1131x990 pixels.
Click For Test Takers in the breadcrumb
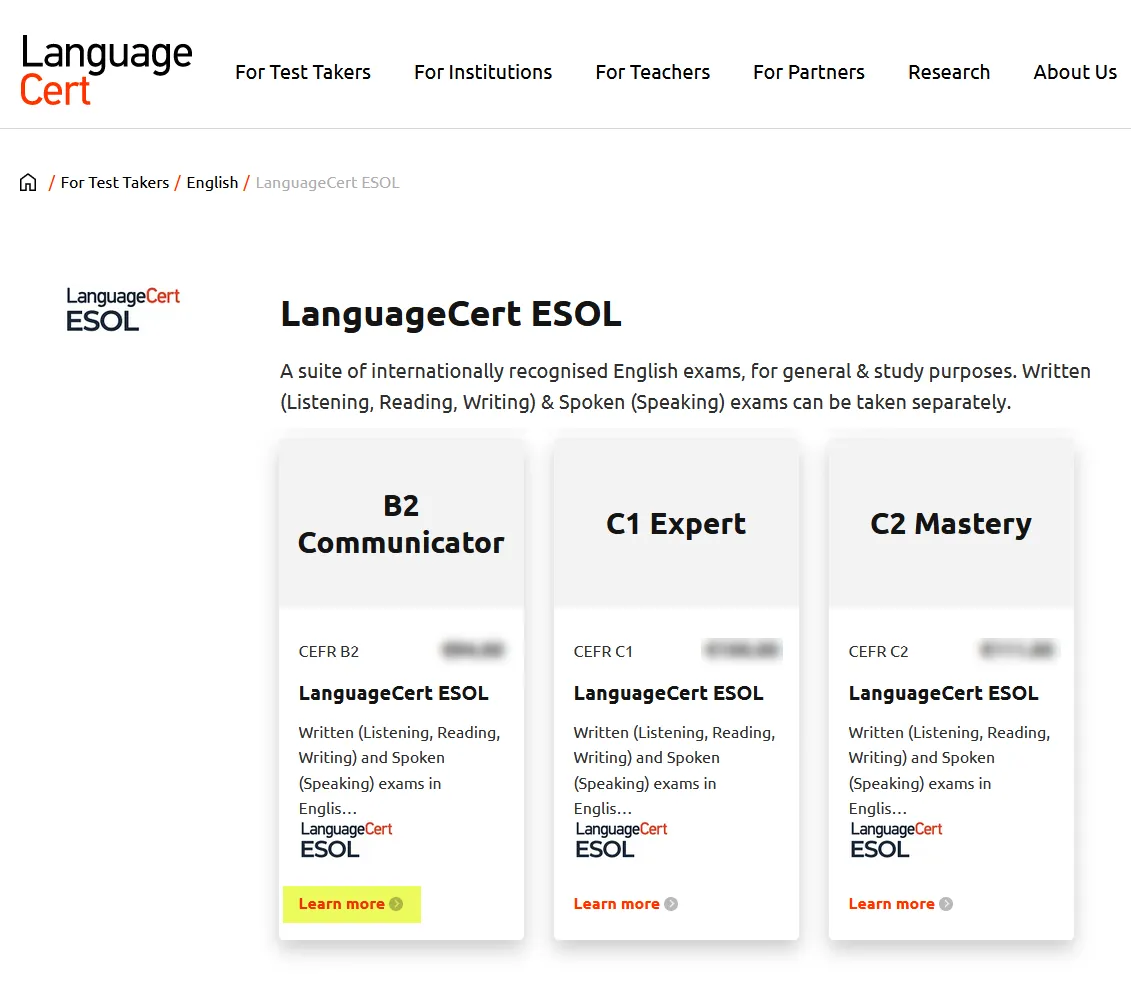click(114, 182)
